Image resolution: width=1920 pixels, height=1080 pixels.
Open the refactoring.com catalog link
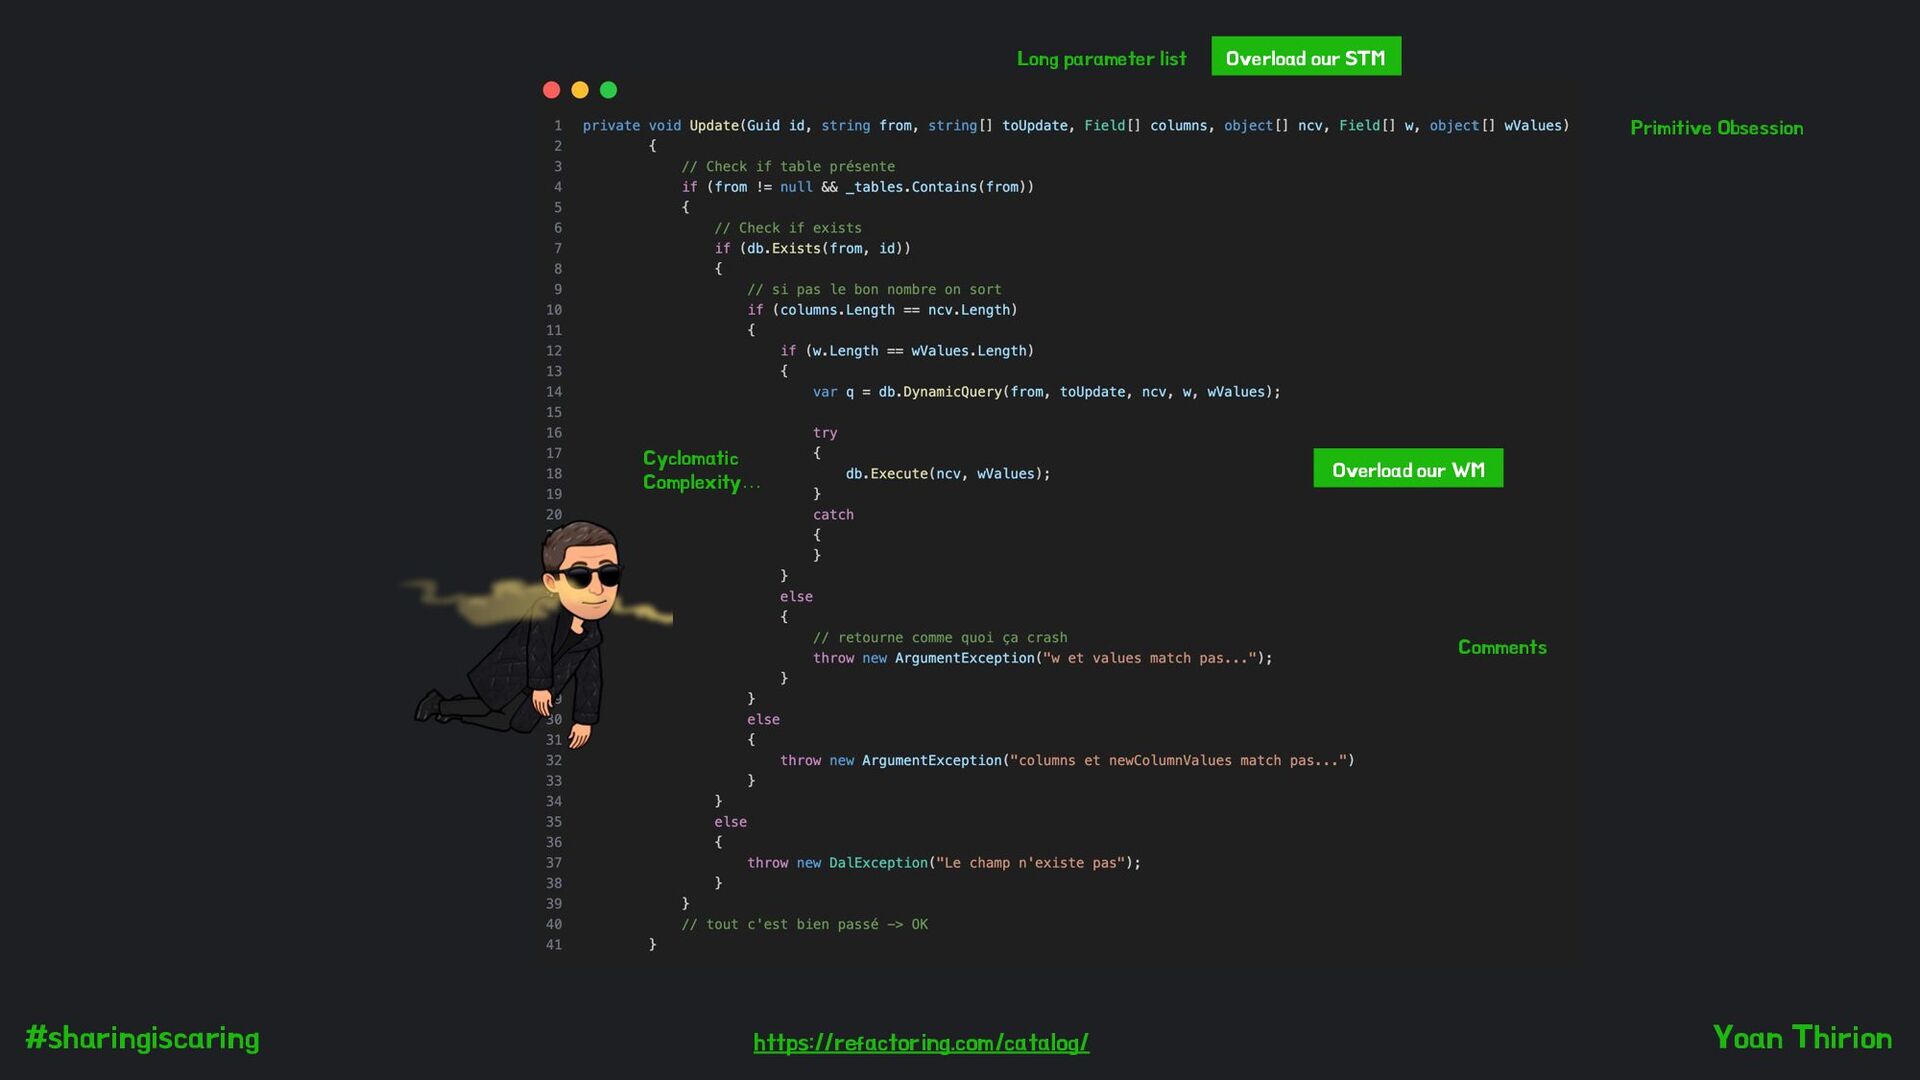point(920,1042)
